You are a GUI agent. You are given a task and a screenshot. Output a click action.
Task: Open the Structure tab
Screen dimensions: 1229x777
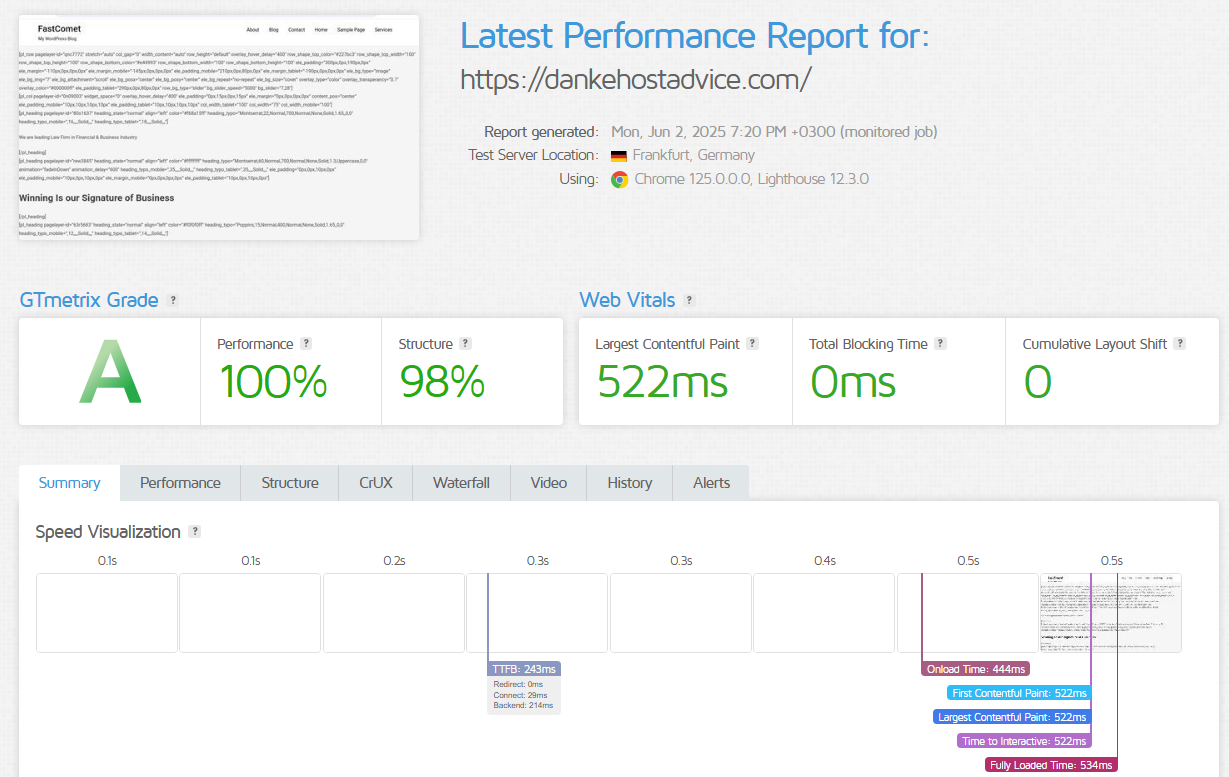pos(290,483)
